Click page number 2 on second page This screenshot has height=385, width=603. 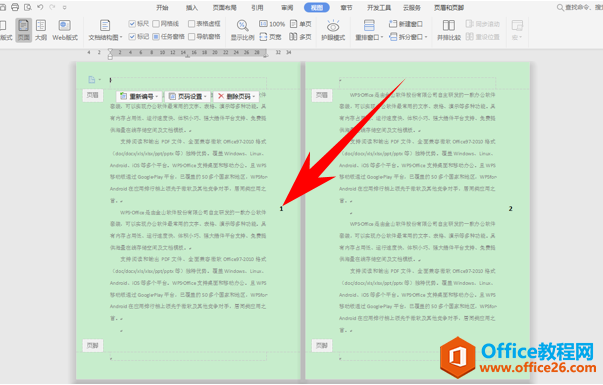pos(511,208)
